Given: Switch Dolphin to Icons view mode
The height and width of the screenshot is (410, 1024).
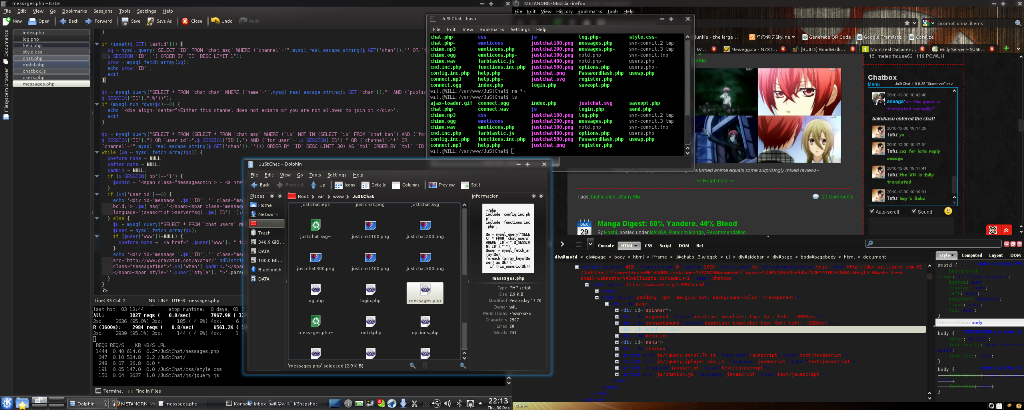Looking at the screenshot, I should pos(346,185).
